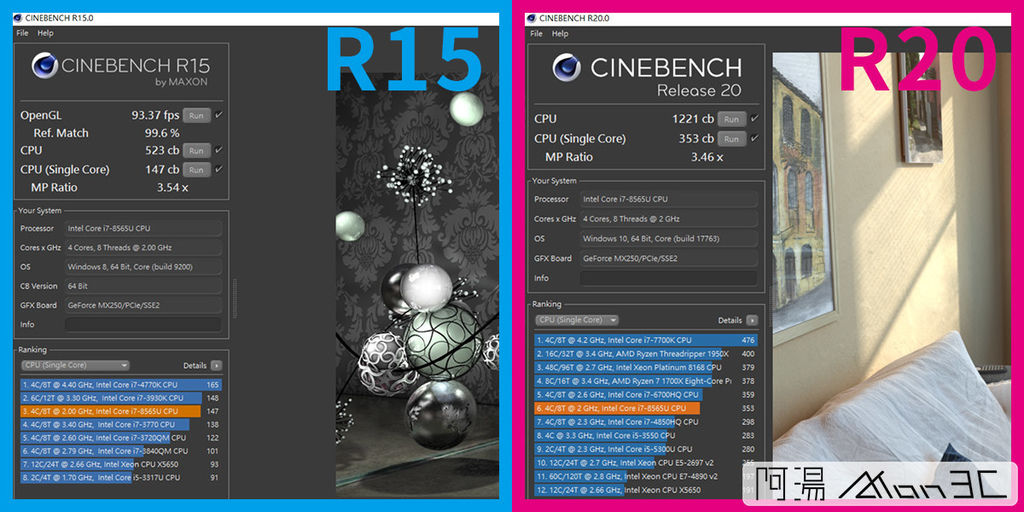Viewport: 1024px width, 512px height.
Task: Click the Cinebench R15 sphere logo
Action: pyautogui.click(x=44, y=66)
